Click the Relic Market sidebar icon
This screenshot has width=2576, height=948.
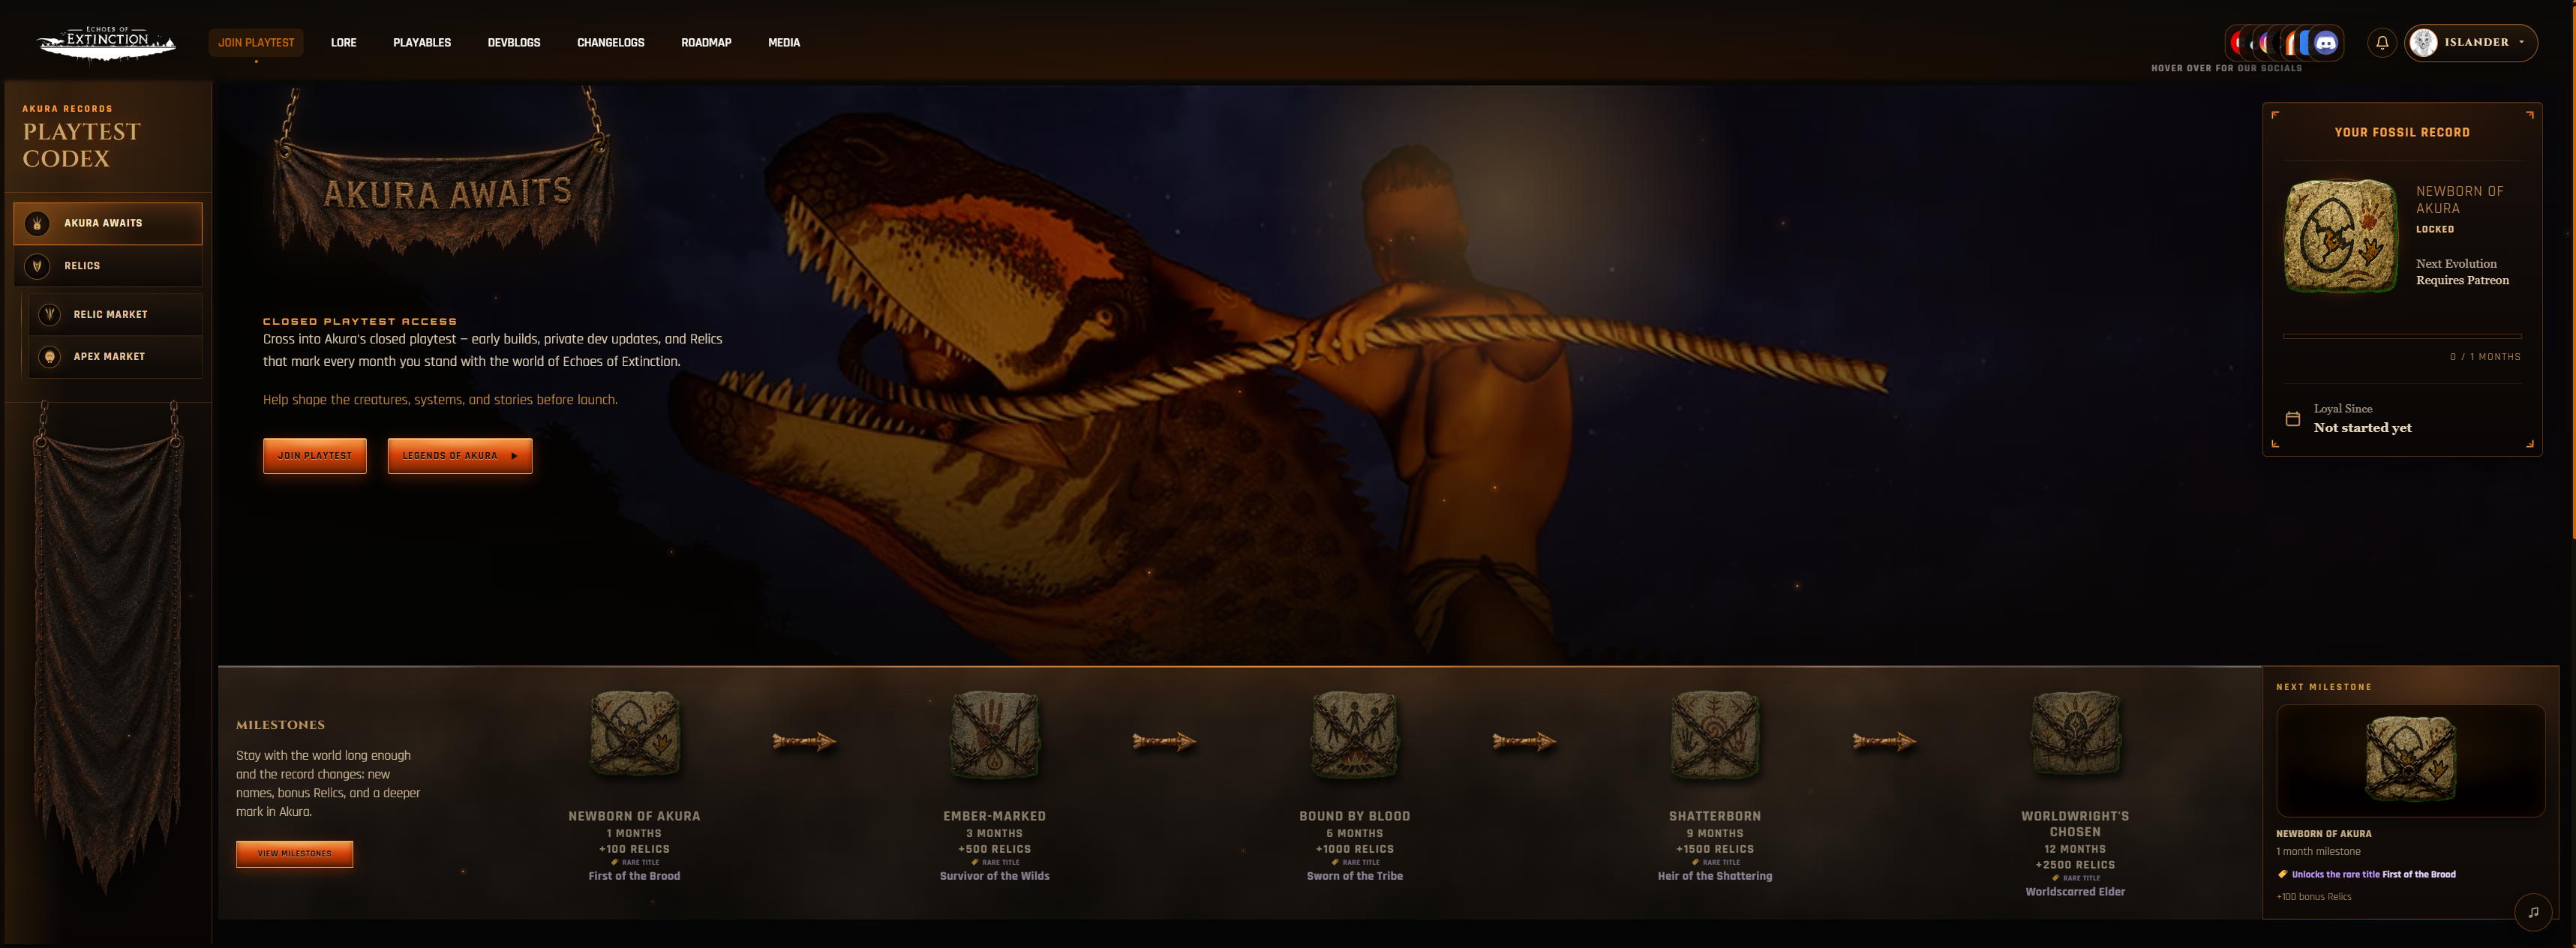[x=50, y=314]
